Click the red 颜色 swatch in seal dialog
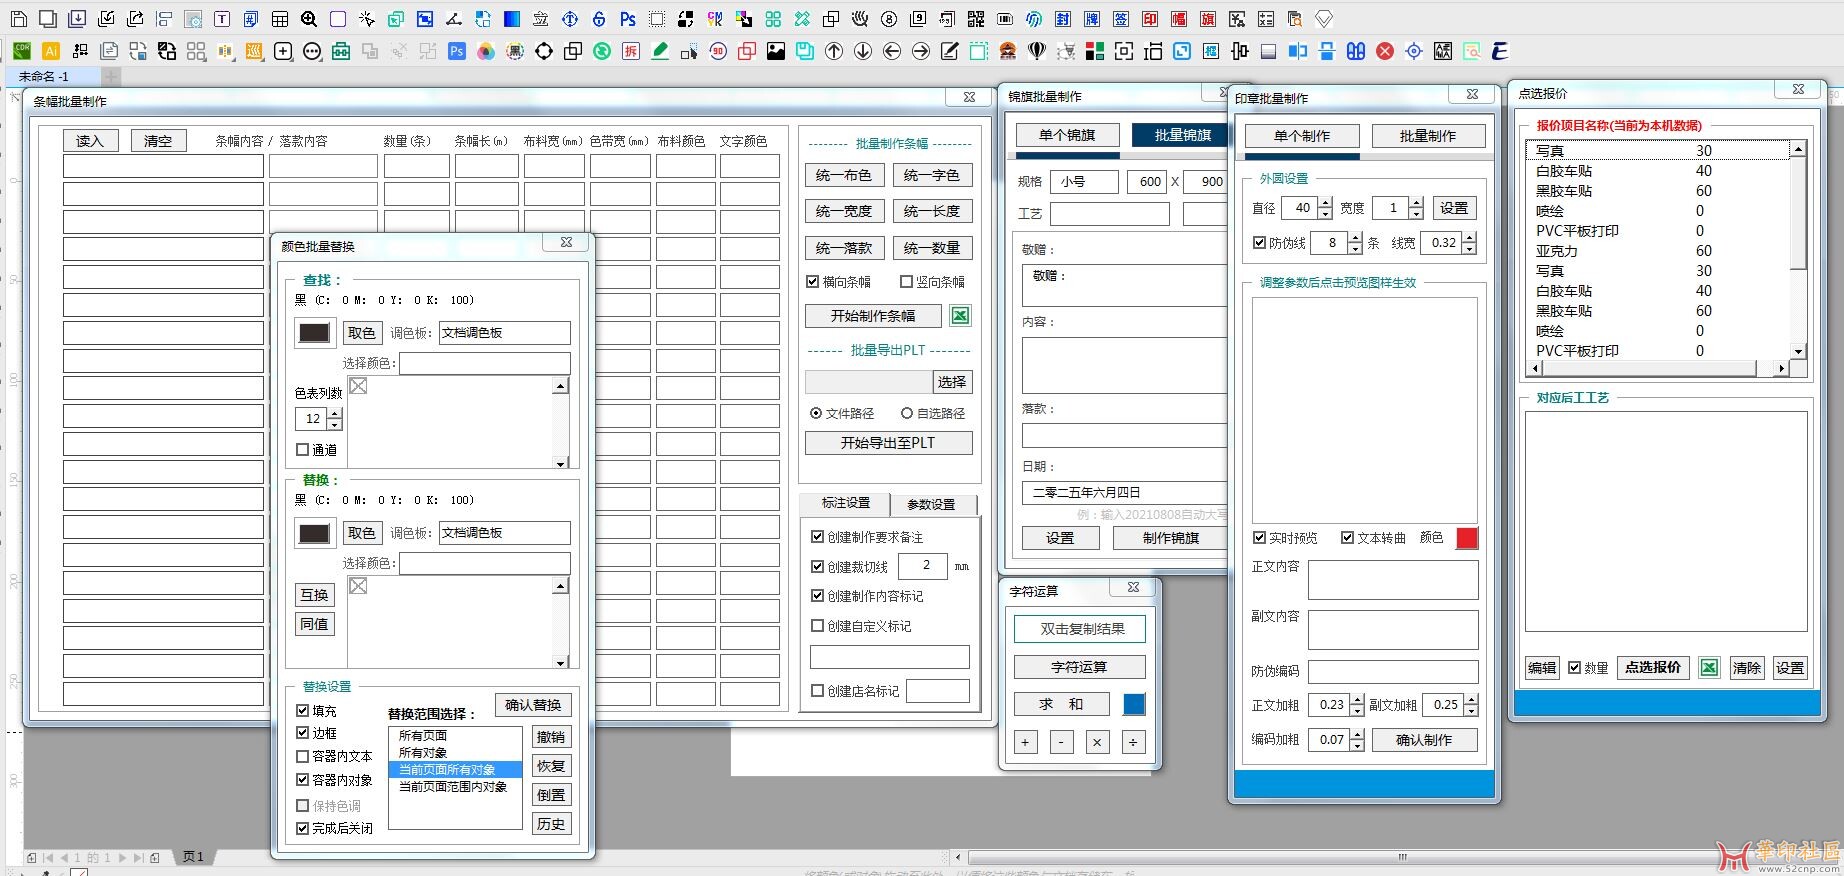 pyautogui.click(x=1466, y=538)
